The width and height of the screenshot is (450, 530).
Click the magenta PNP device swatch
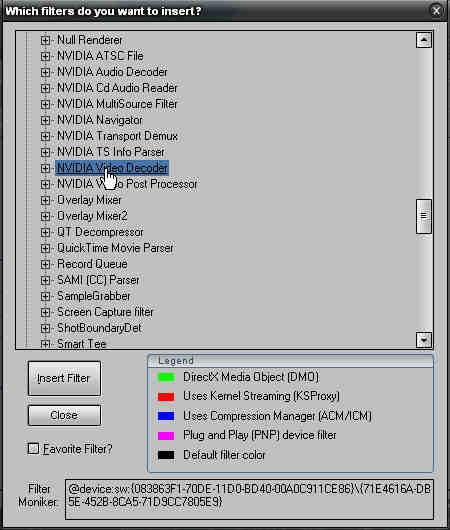(166, 436)
